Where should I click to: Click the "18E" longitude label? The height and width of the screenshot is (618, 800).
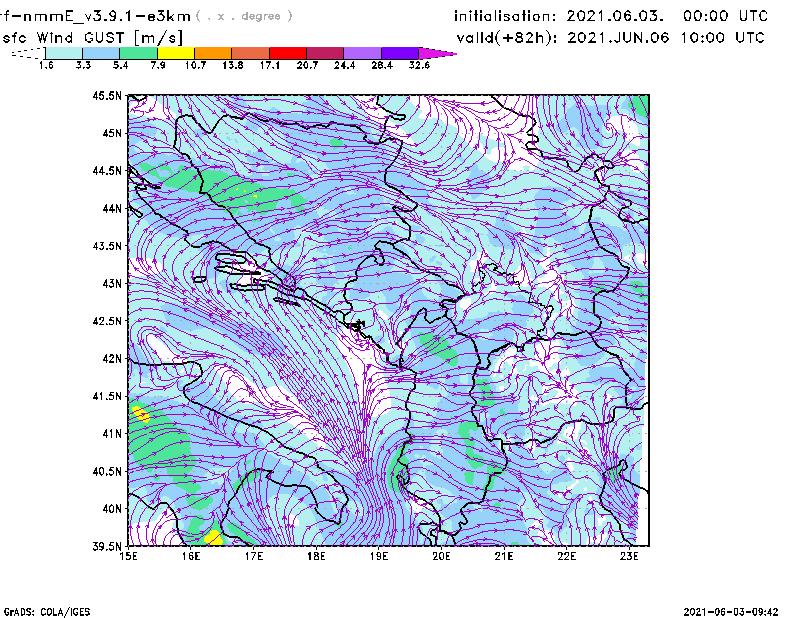click(x=316, y=556)
